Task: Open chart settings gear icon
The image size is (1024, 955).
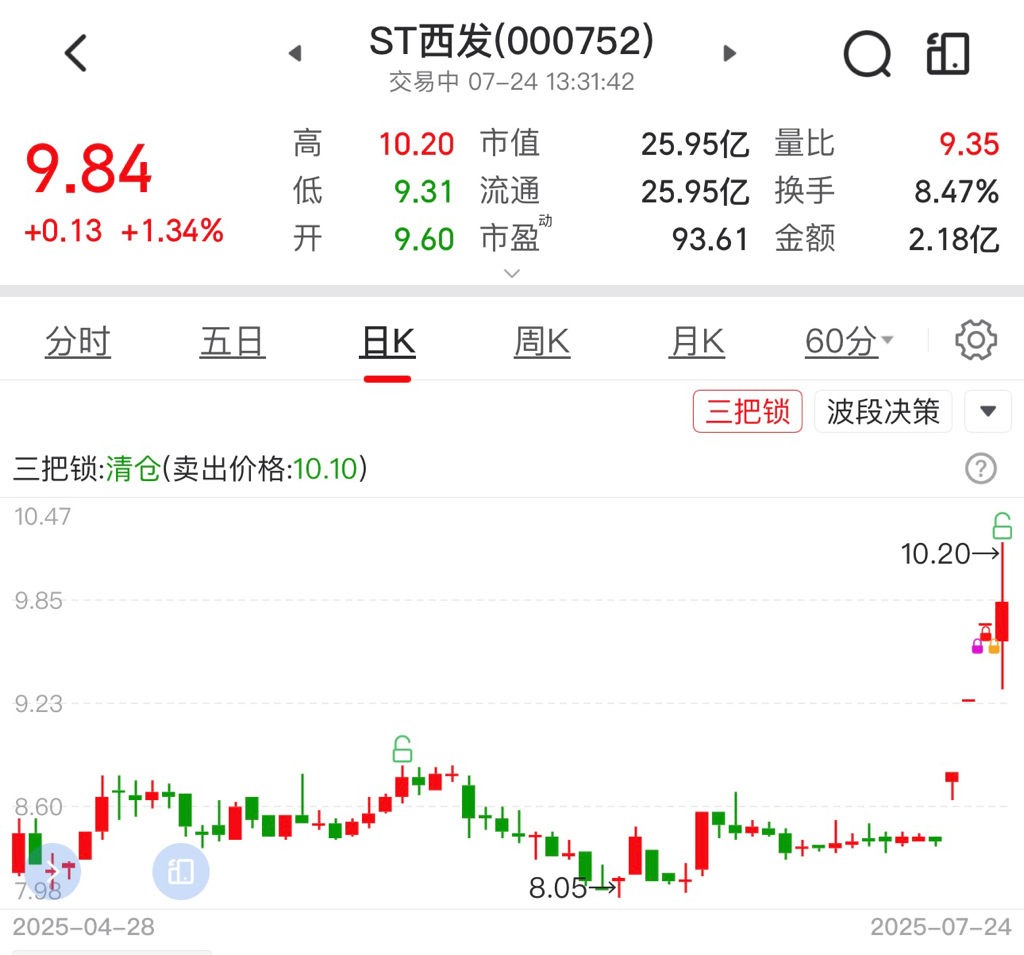Action: point(976,340)
